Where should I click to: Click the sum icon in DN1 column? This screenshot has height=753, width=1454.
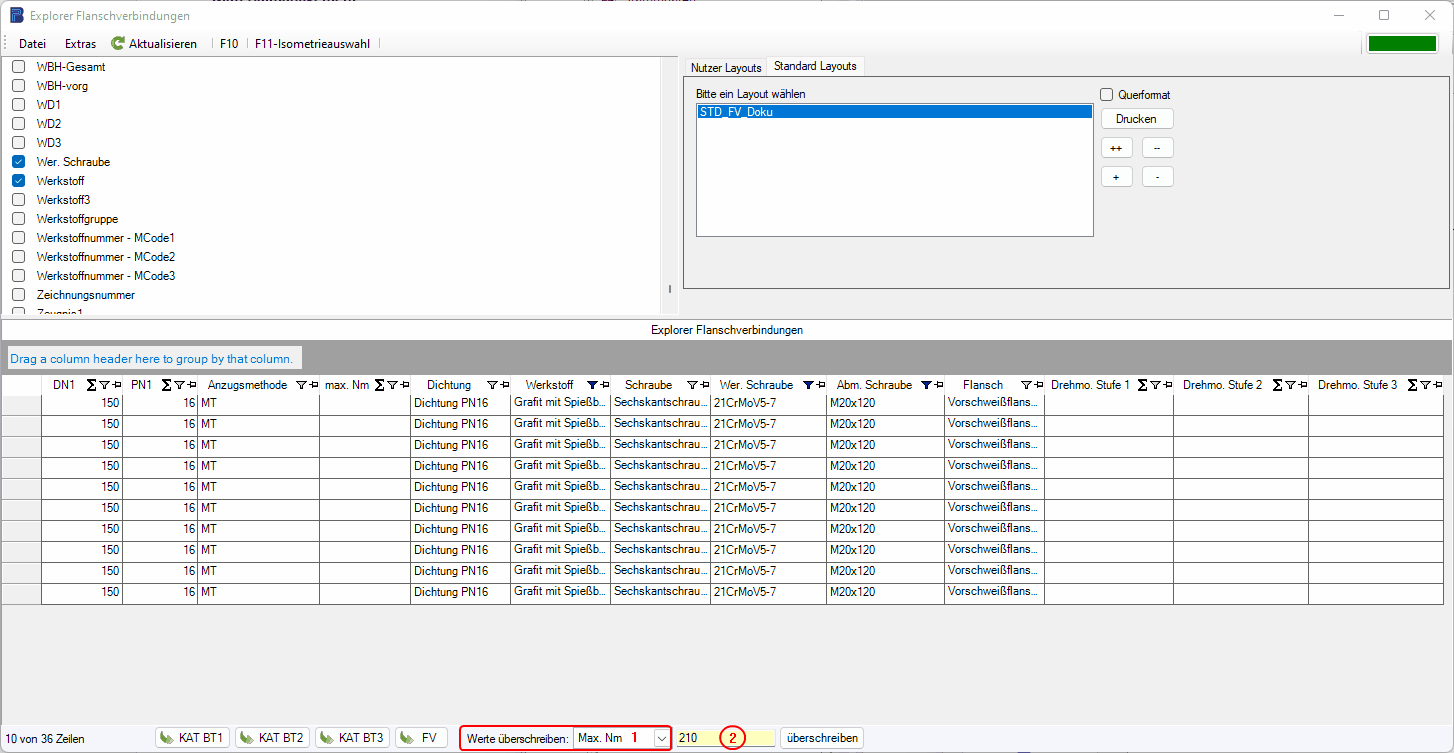92,385
